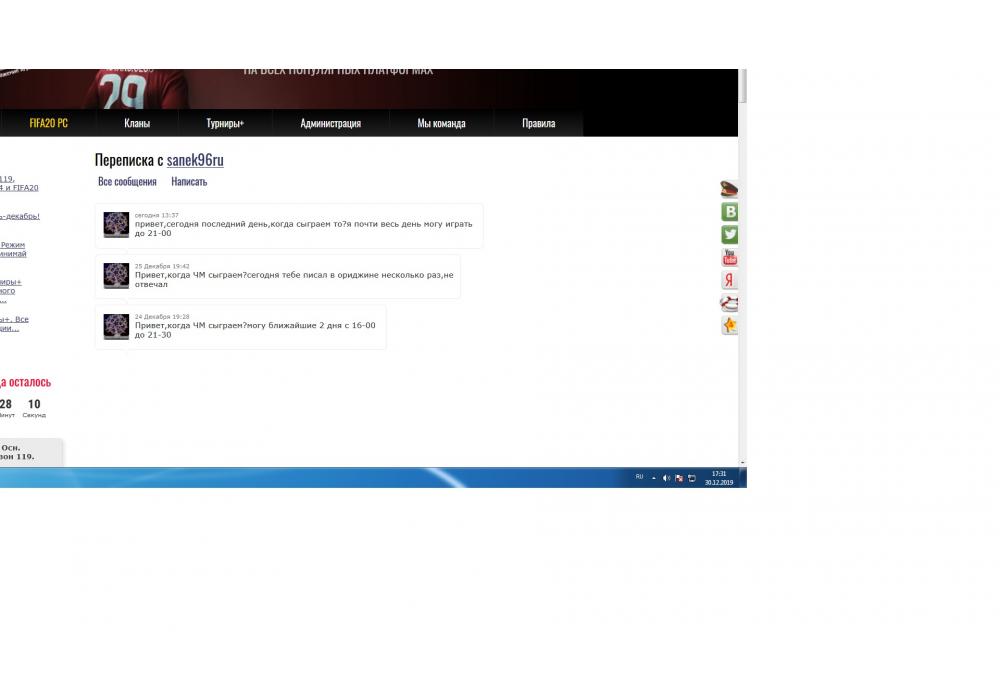Click the Action Center flag tray icon

(679, 478)
